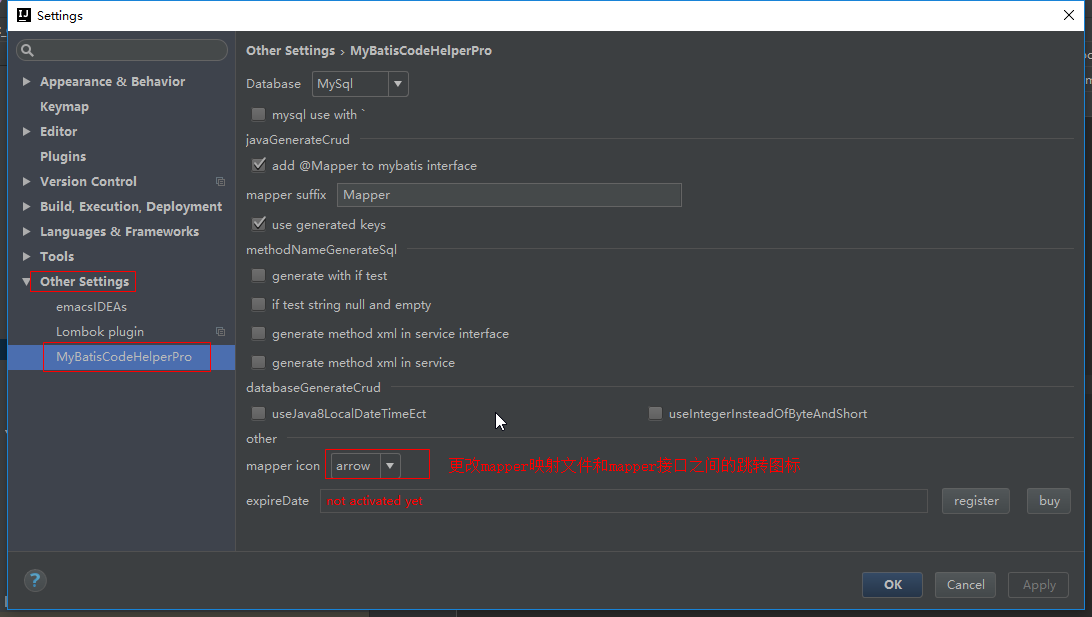Click the OK button

click(x=892, y=585)
